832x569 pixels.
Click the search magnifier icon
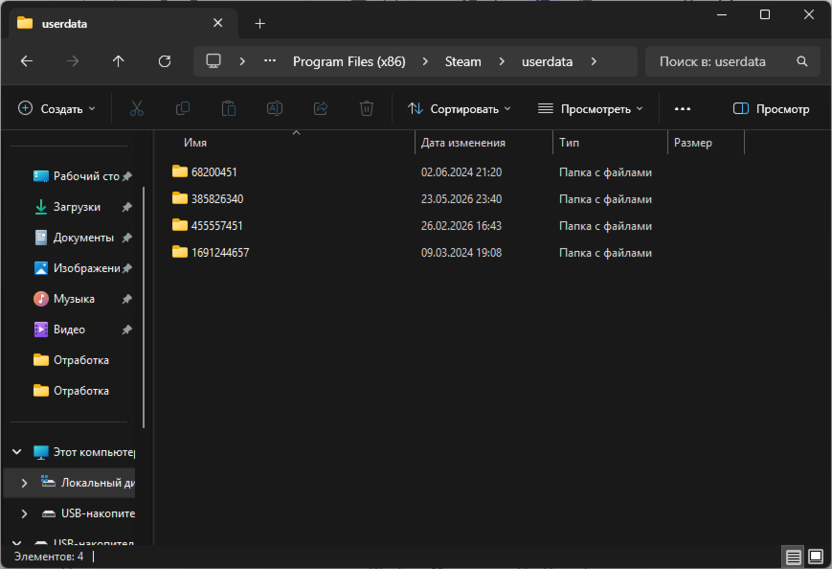tap(802, 62)
